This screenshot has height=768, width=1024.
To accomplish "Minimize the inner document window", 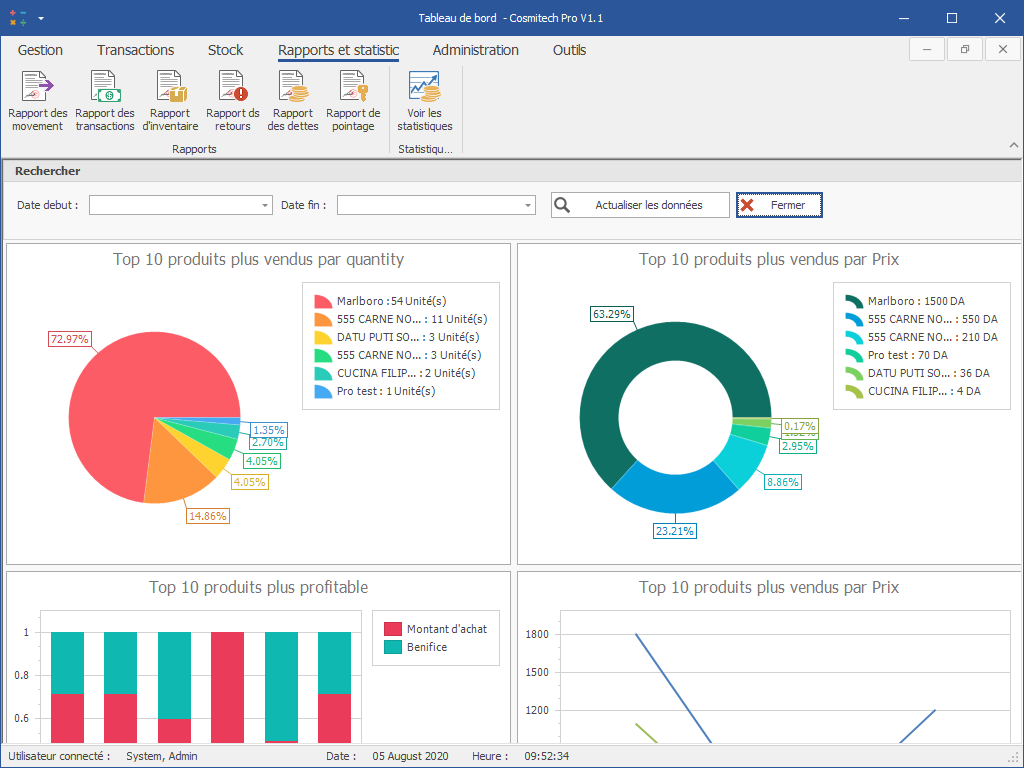I will 927,49.
